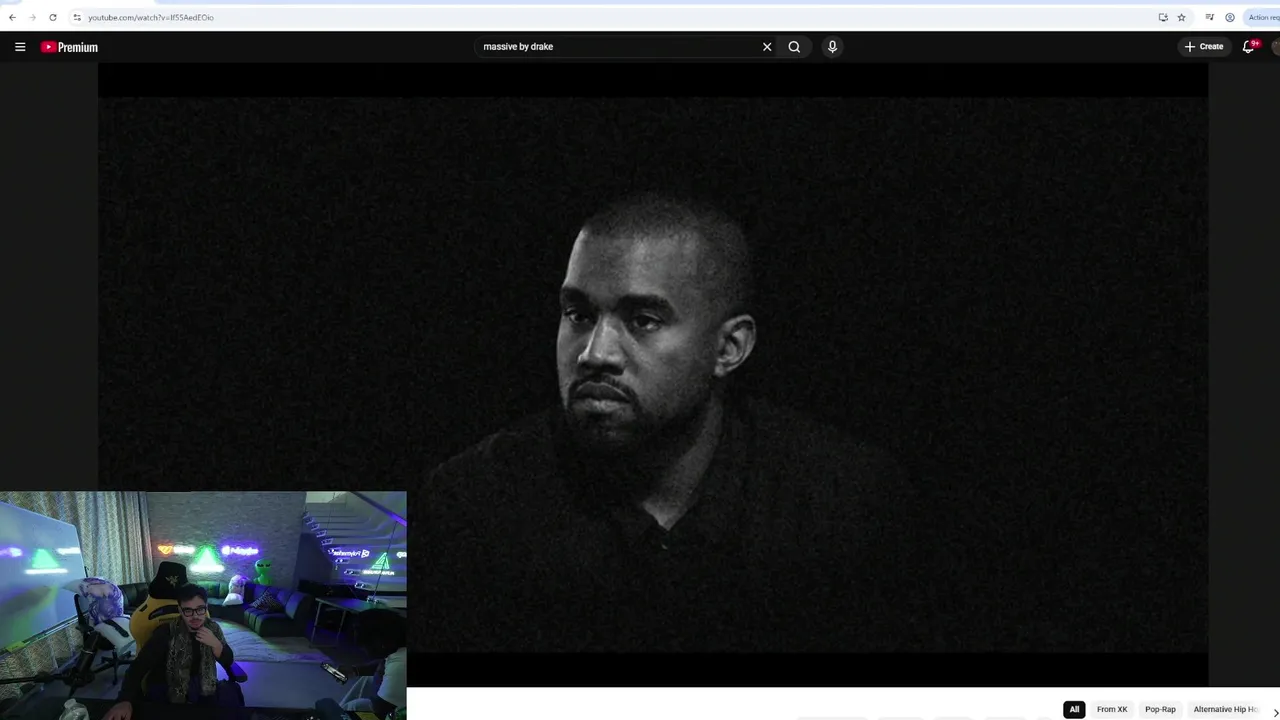Select the youtube.com address bar URL

click(x=150, y=17)
